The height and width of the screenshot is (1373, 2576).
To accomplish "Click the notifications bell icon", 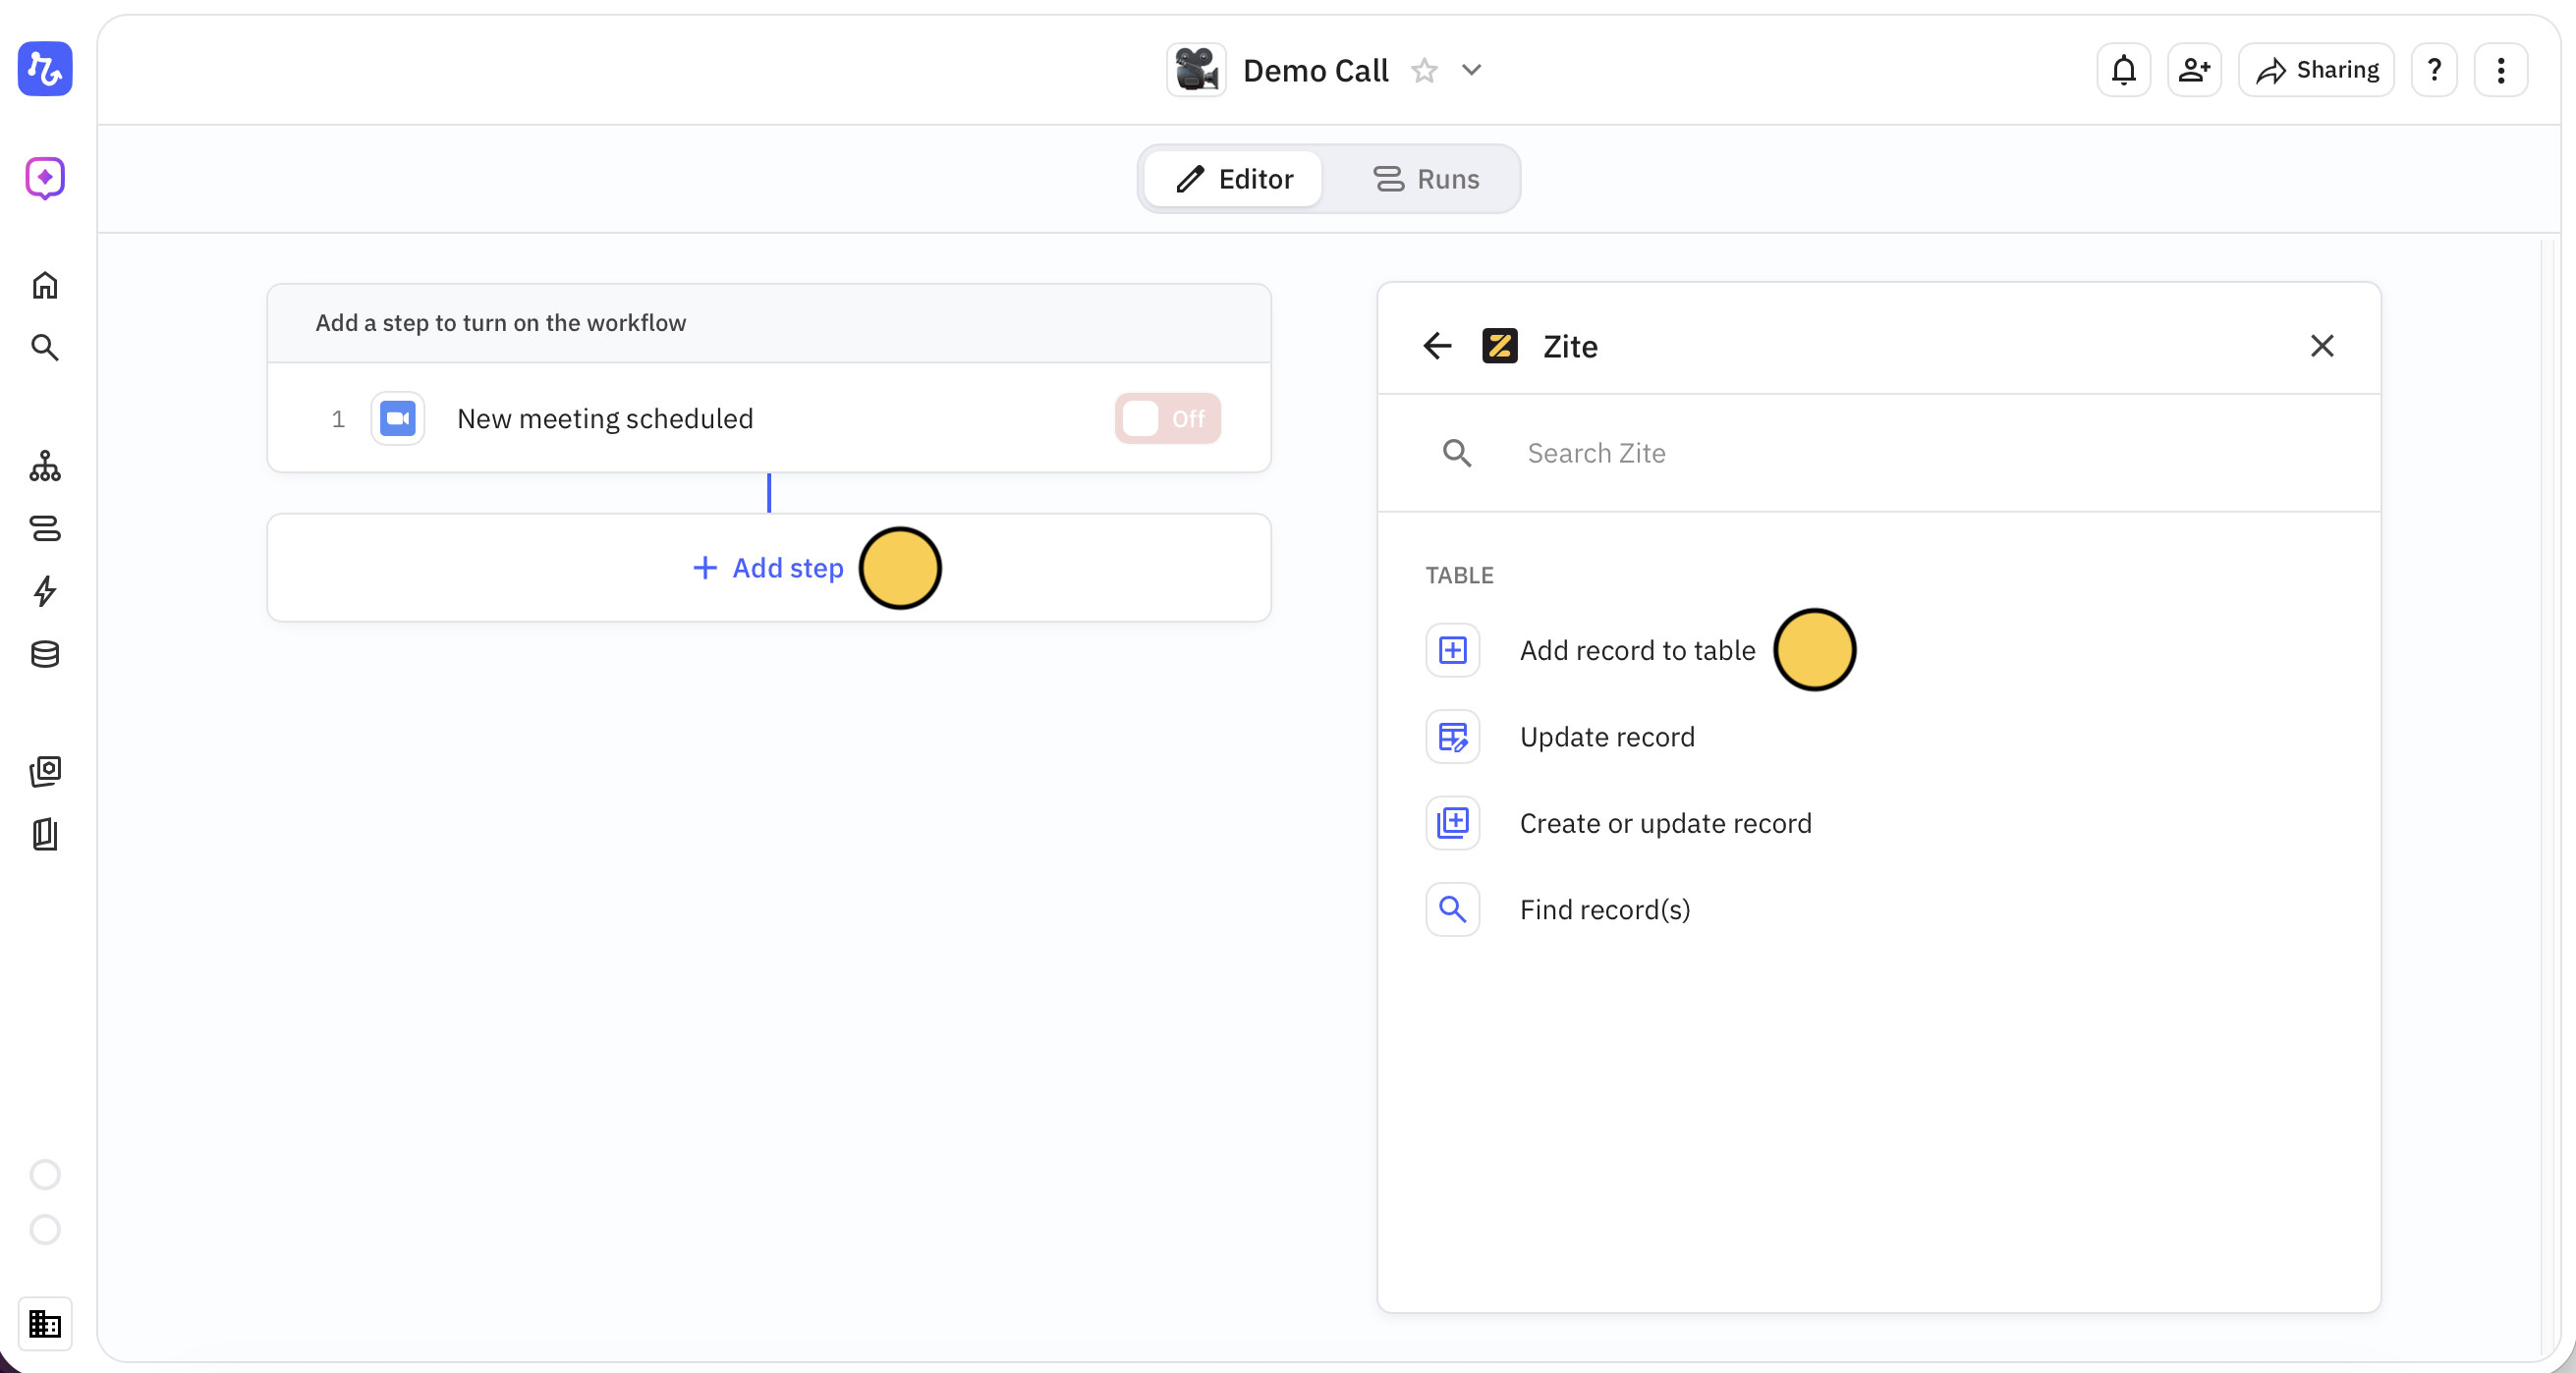I will (x=2123, y=70).
